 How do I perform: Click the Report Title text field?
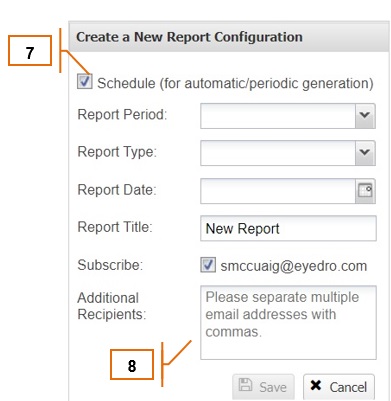click(288, 228)
